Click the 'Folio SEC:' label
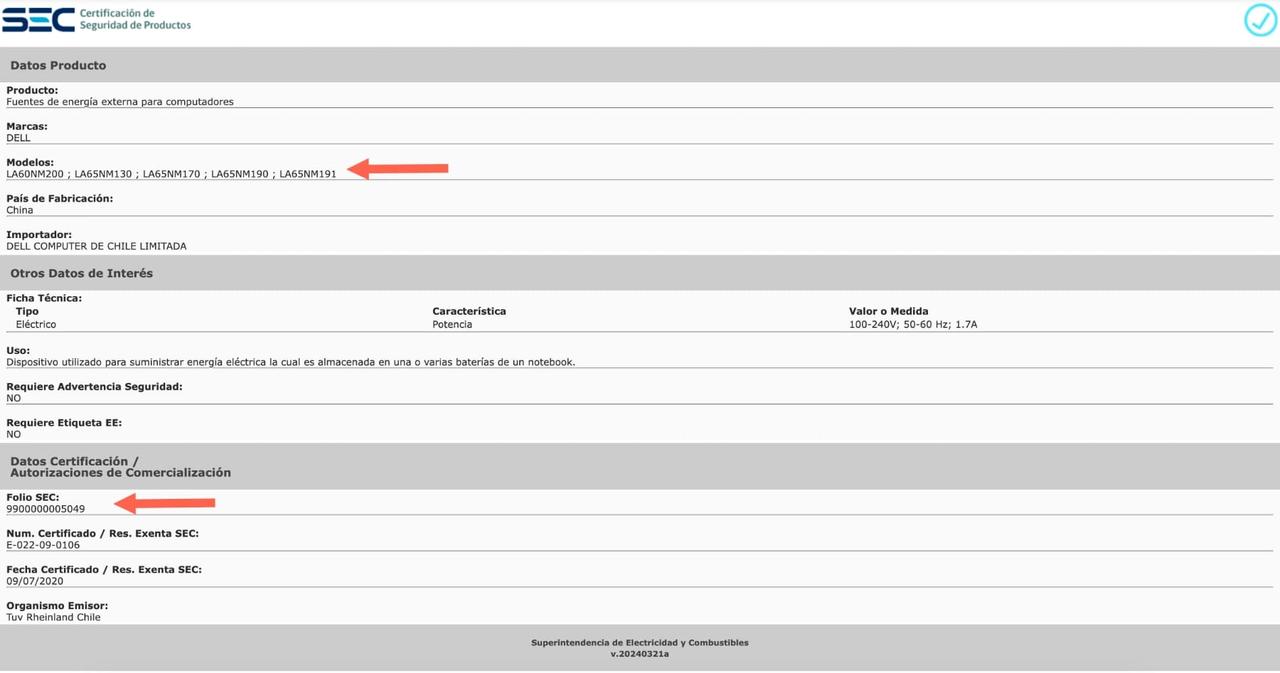 pyautogui.click(x=33, y=497)
